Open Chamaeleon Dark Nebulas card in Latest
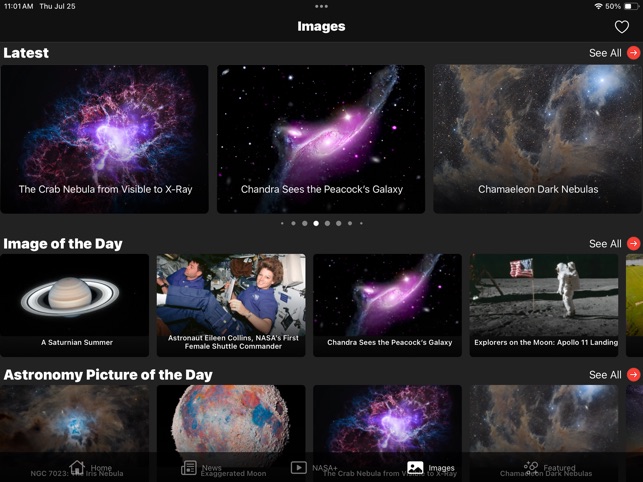 [x=538, y=139]
